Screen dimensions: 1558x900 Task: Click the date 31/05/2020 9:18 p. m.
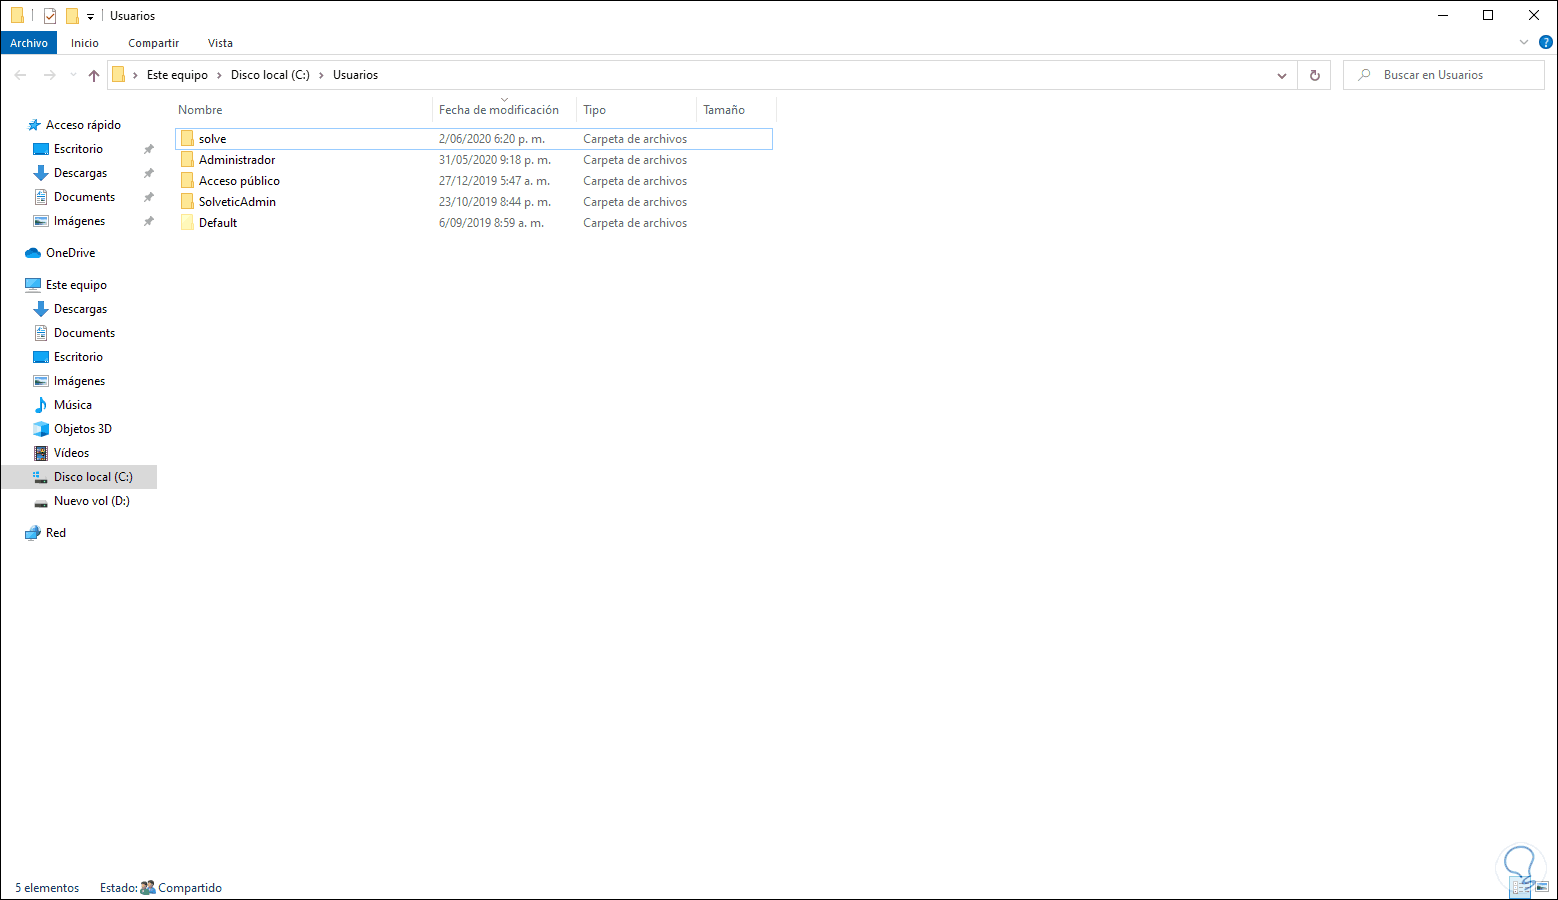pyautogui.click(x=495, y=160)
